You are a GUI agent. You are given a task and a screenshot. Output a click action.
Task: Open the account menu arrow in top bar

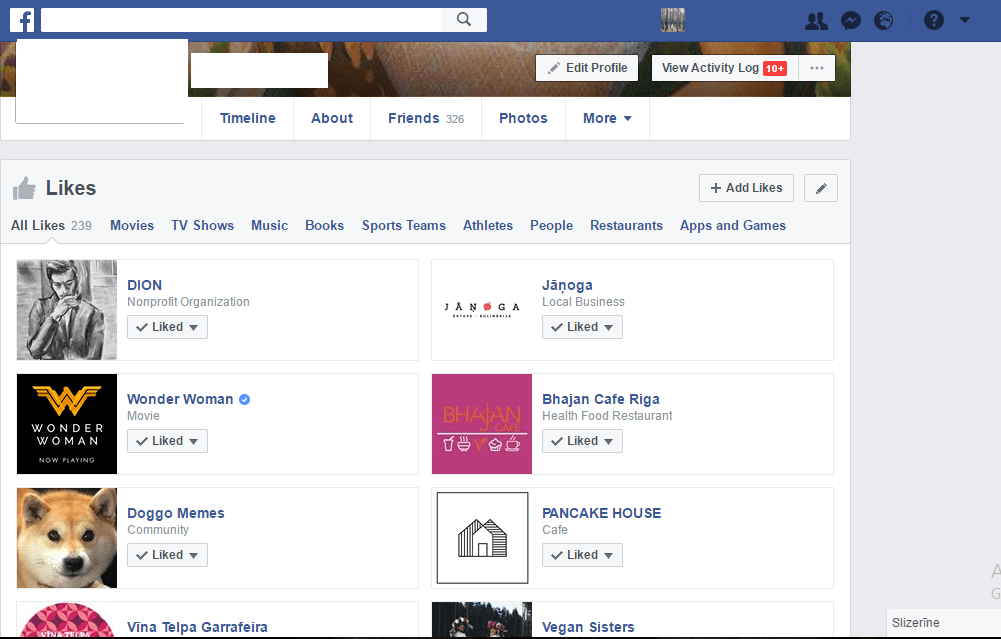click(965, 20)
